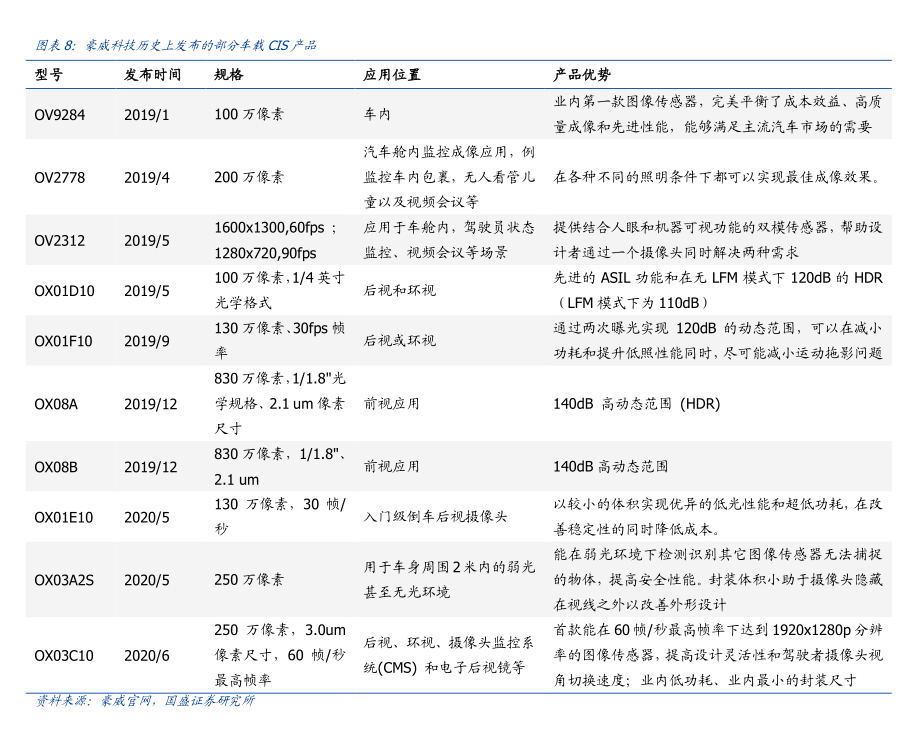Click the advantage cell in the OX08B row
Screen dimensions: 915x732
(x=610, y=467)
